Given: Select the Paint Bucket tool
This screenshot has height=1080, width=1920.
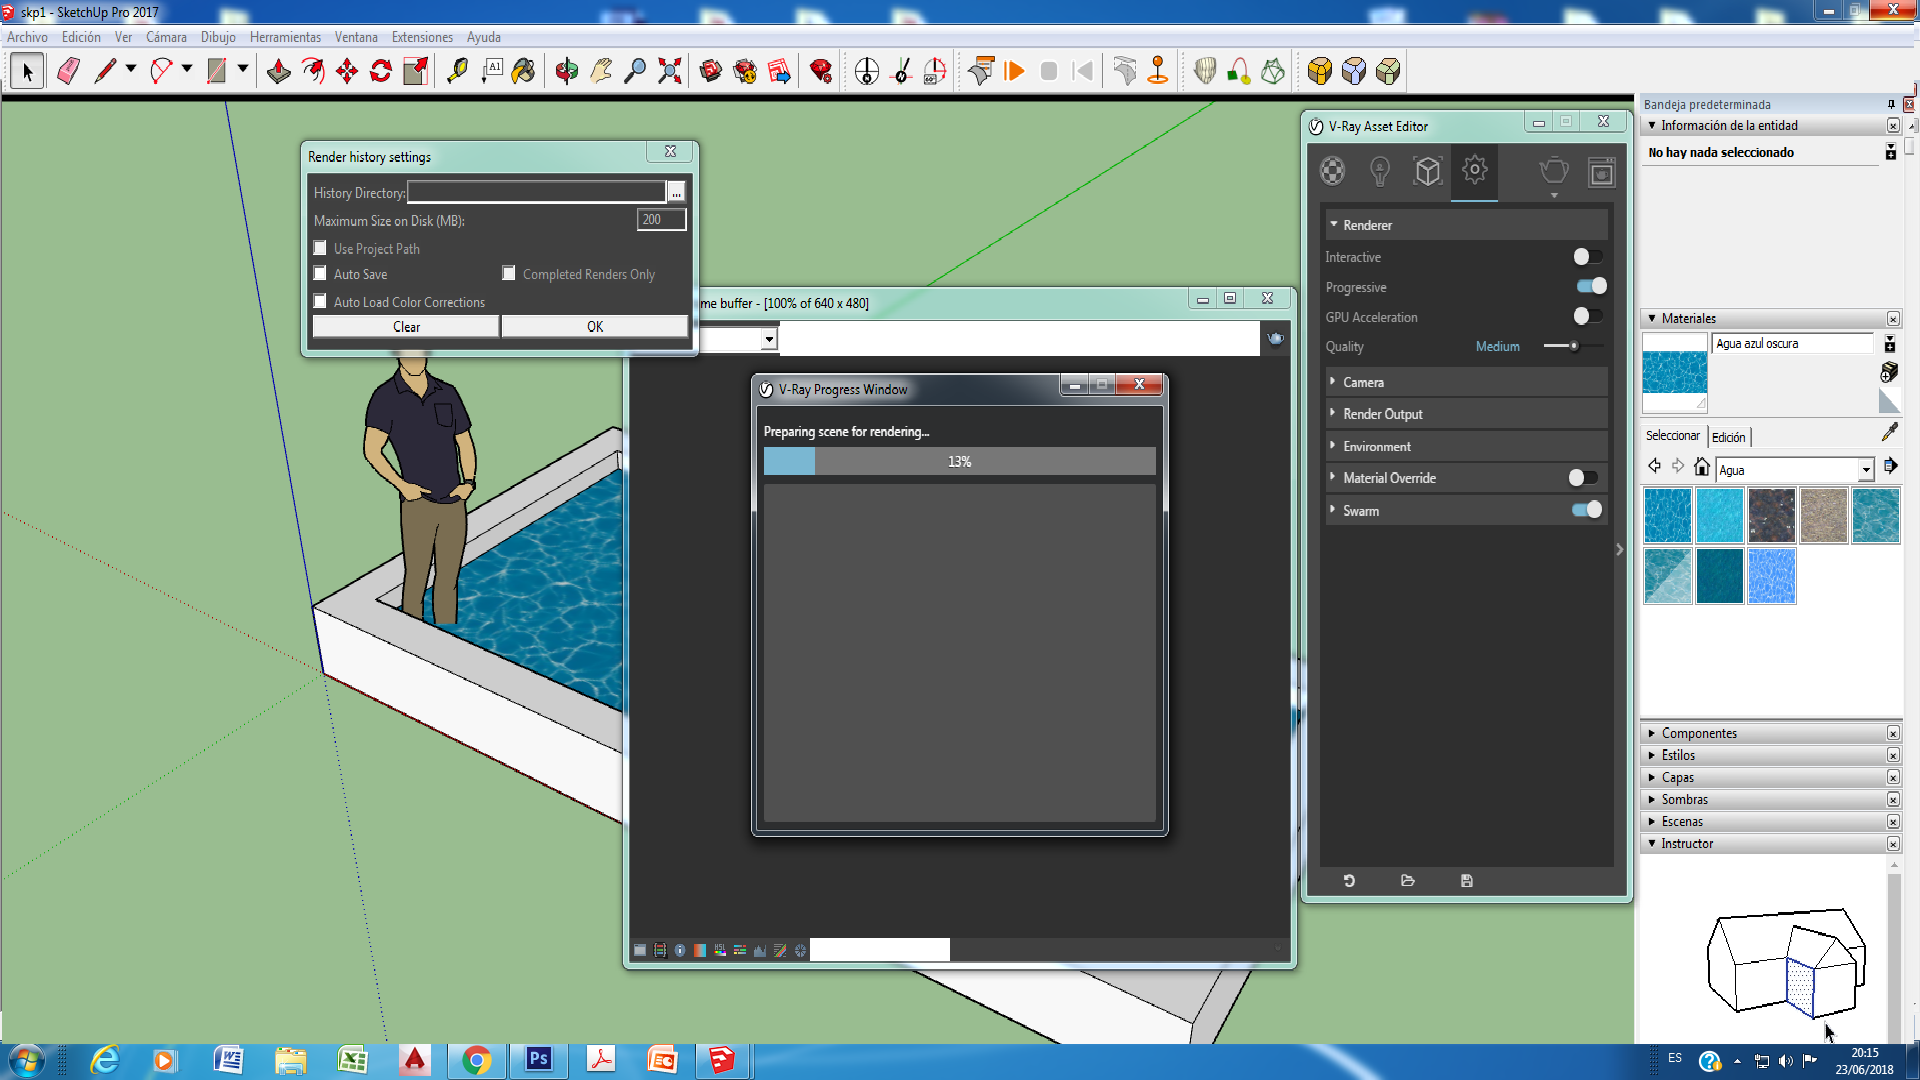Looking at the screenshot, I should pos(523,71).
